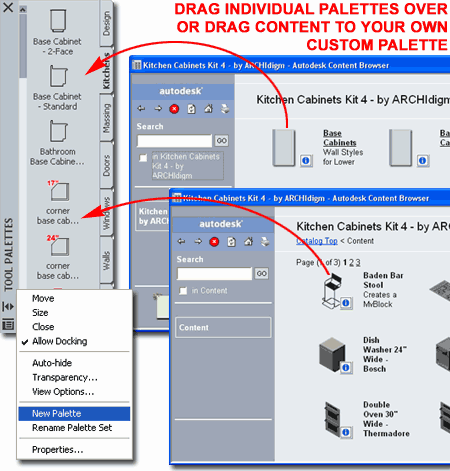Open View Options… from context menu
Image resolution: width=450 pixels, height=471 pixels.
[63, 392]
